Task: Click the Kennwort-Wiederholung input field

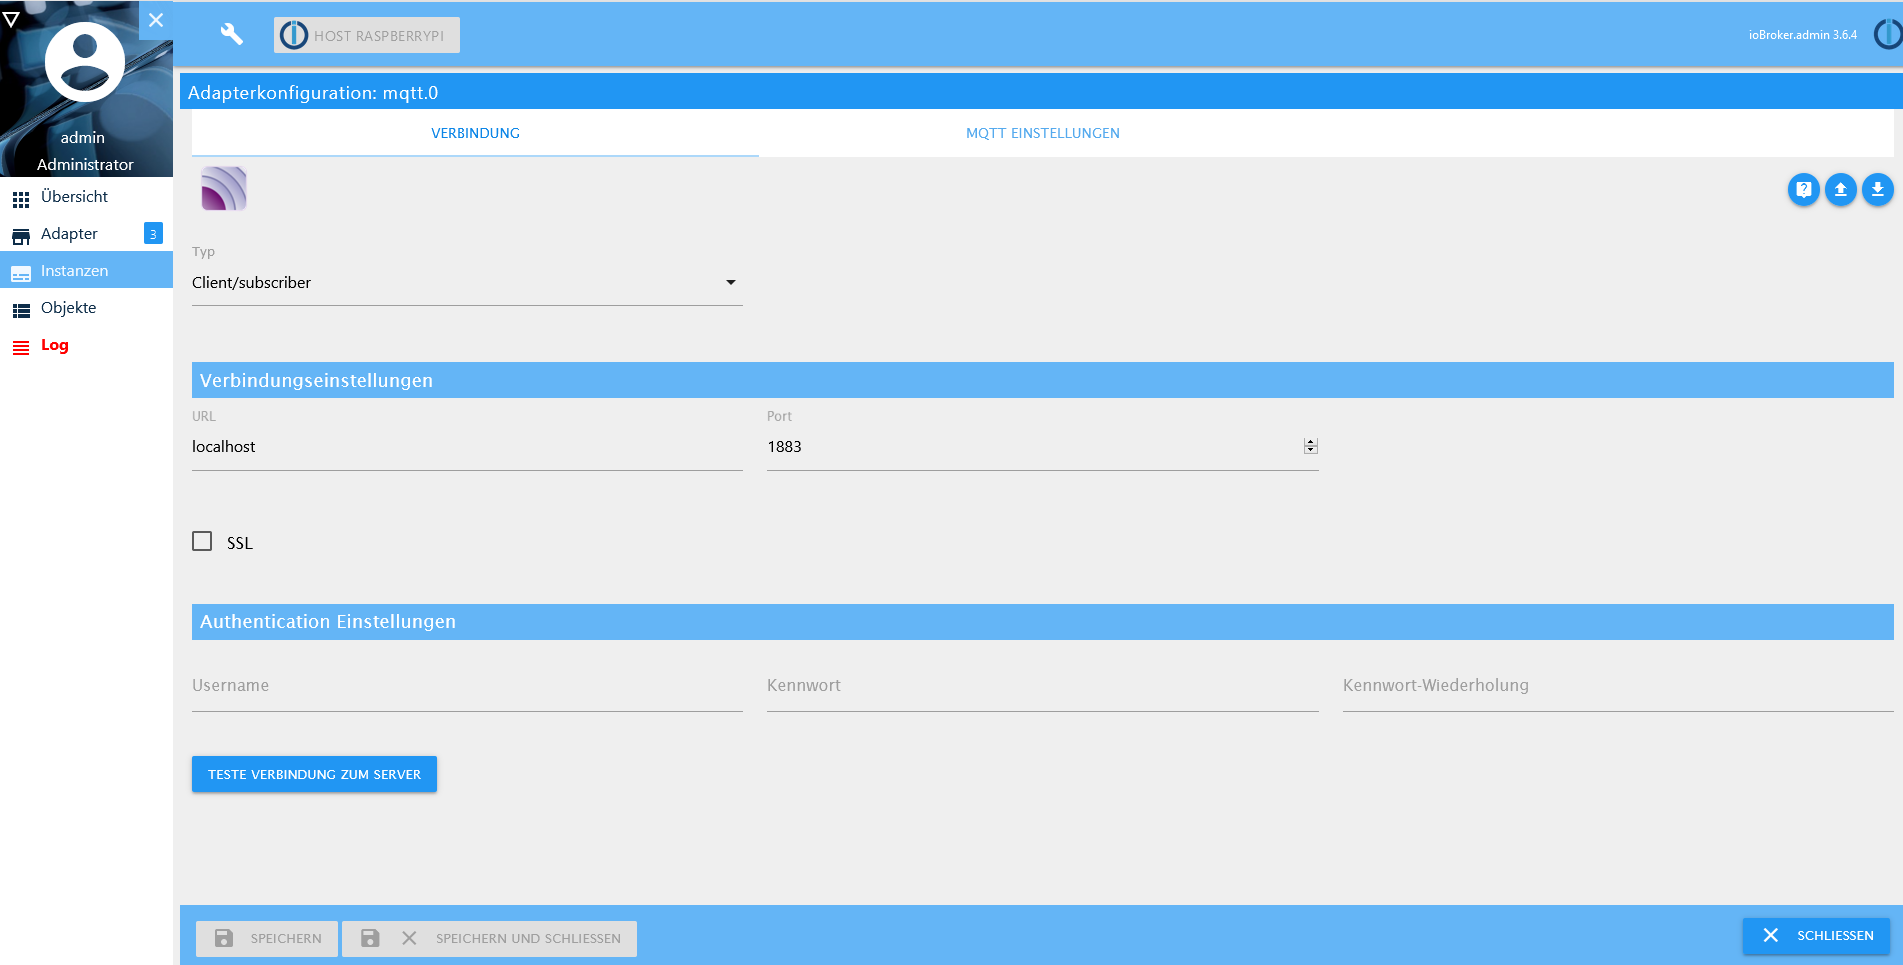Action: pos(1618,686)
